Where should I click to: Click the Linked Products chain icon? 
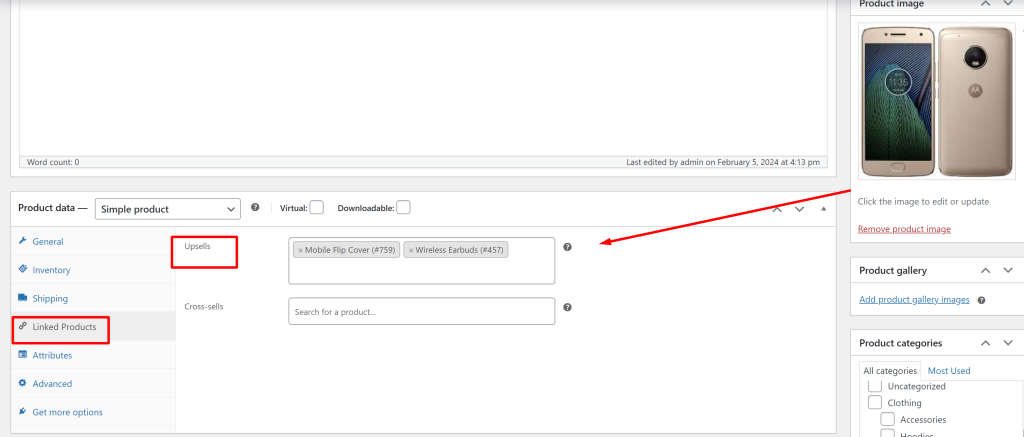[x=23, y=326]
